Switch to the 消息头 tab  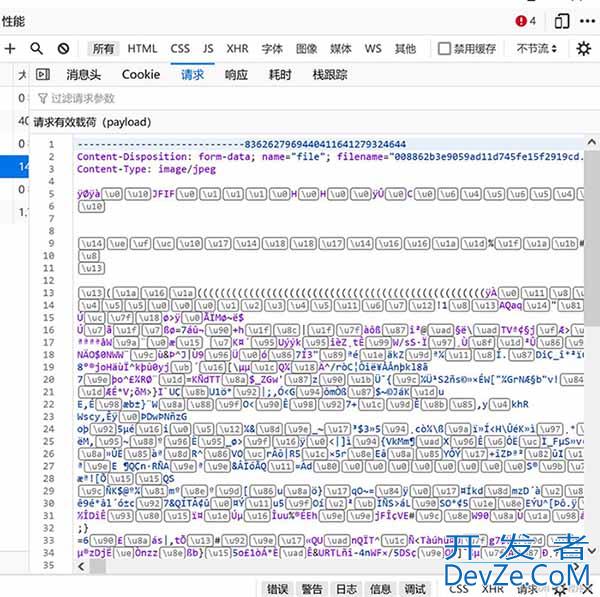(x=83, y=74)
